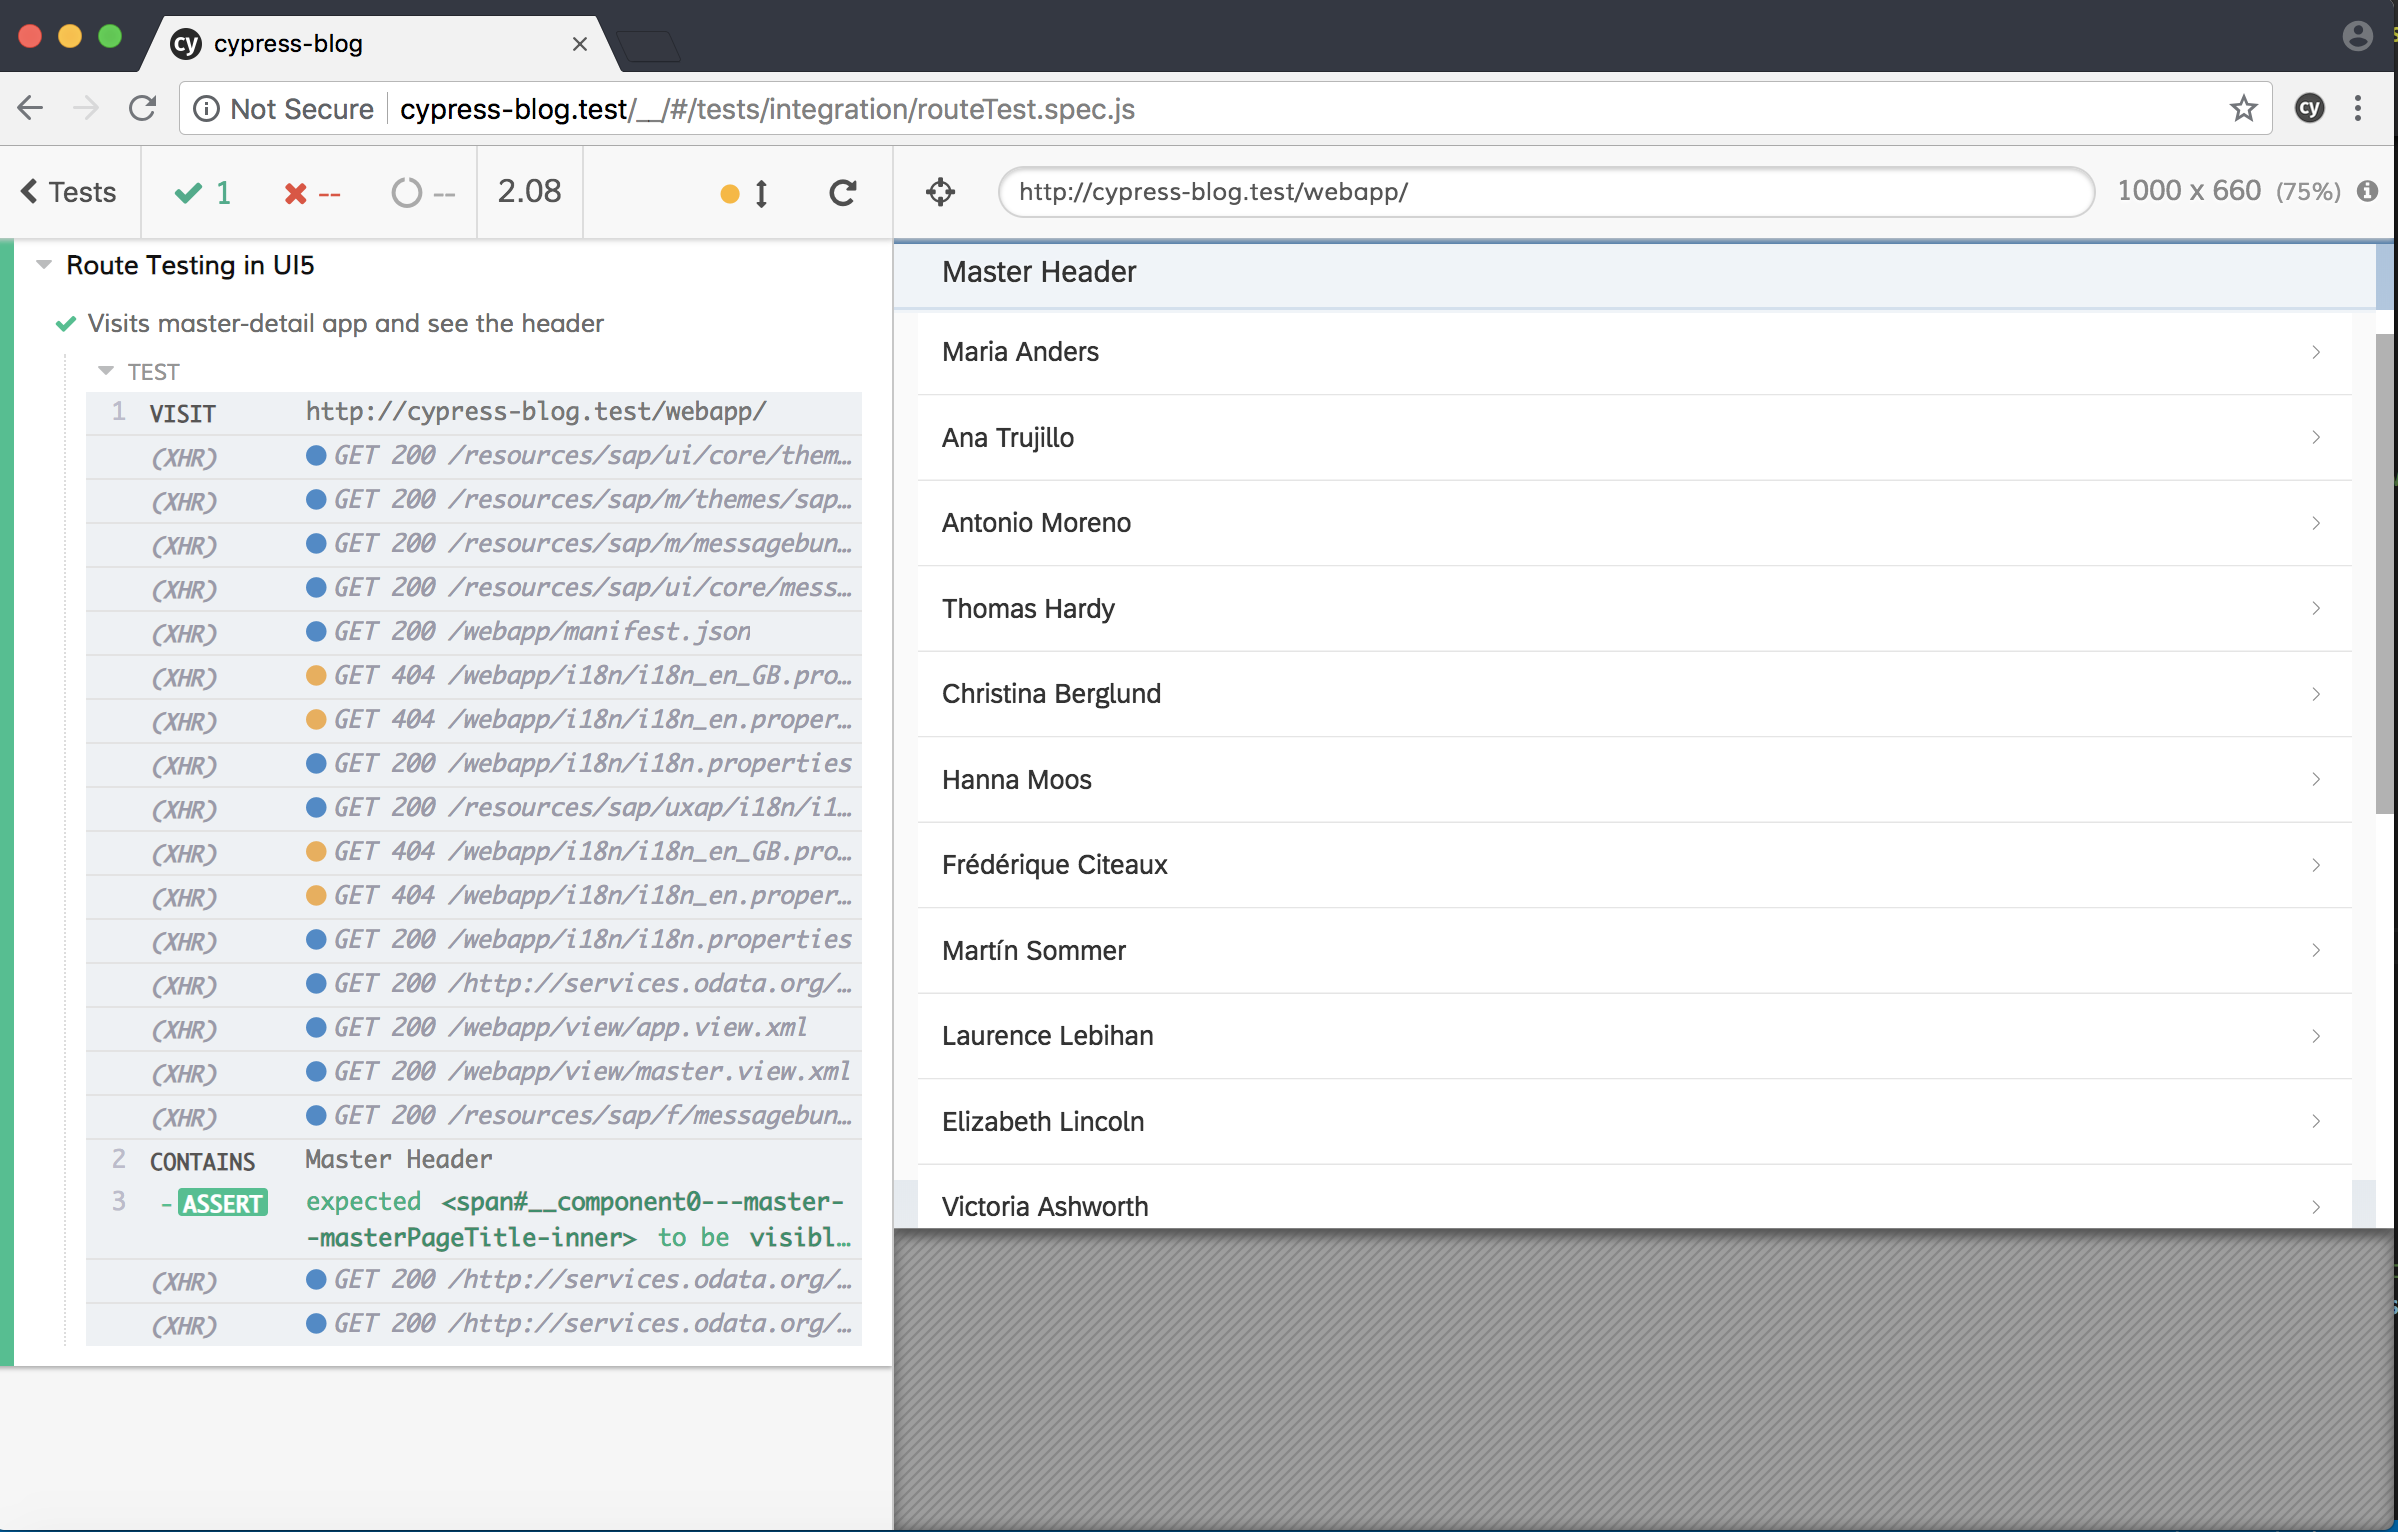Click the chevron on the Martín Sommer row
Viewport: 2398px width, 1532px height.
tap(2316, 950)
